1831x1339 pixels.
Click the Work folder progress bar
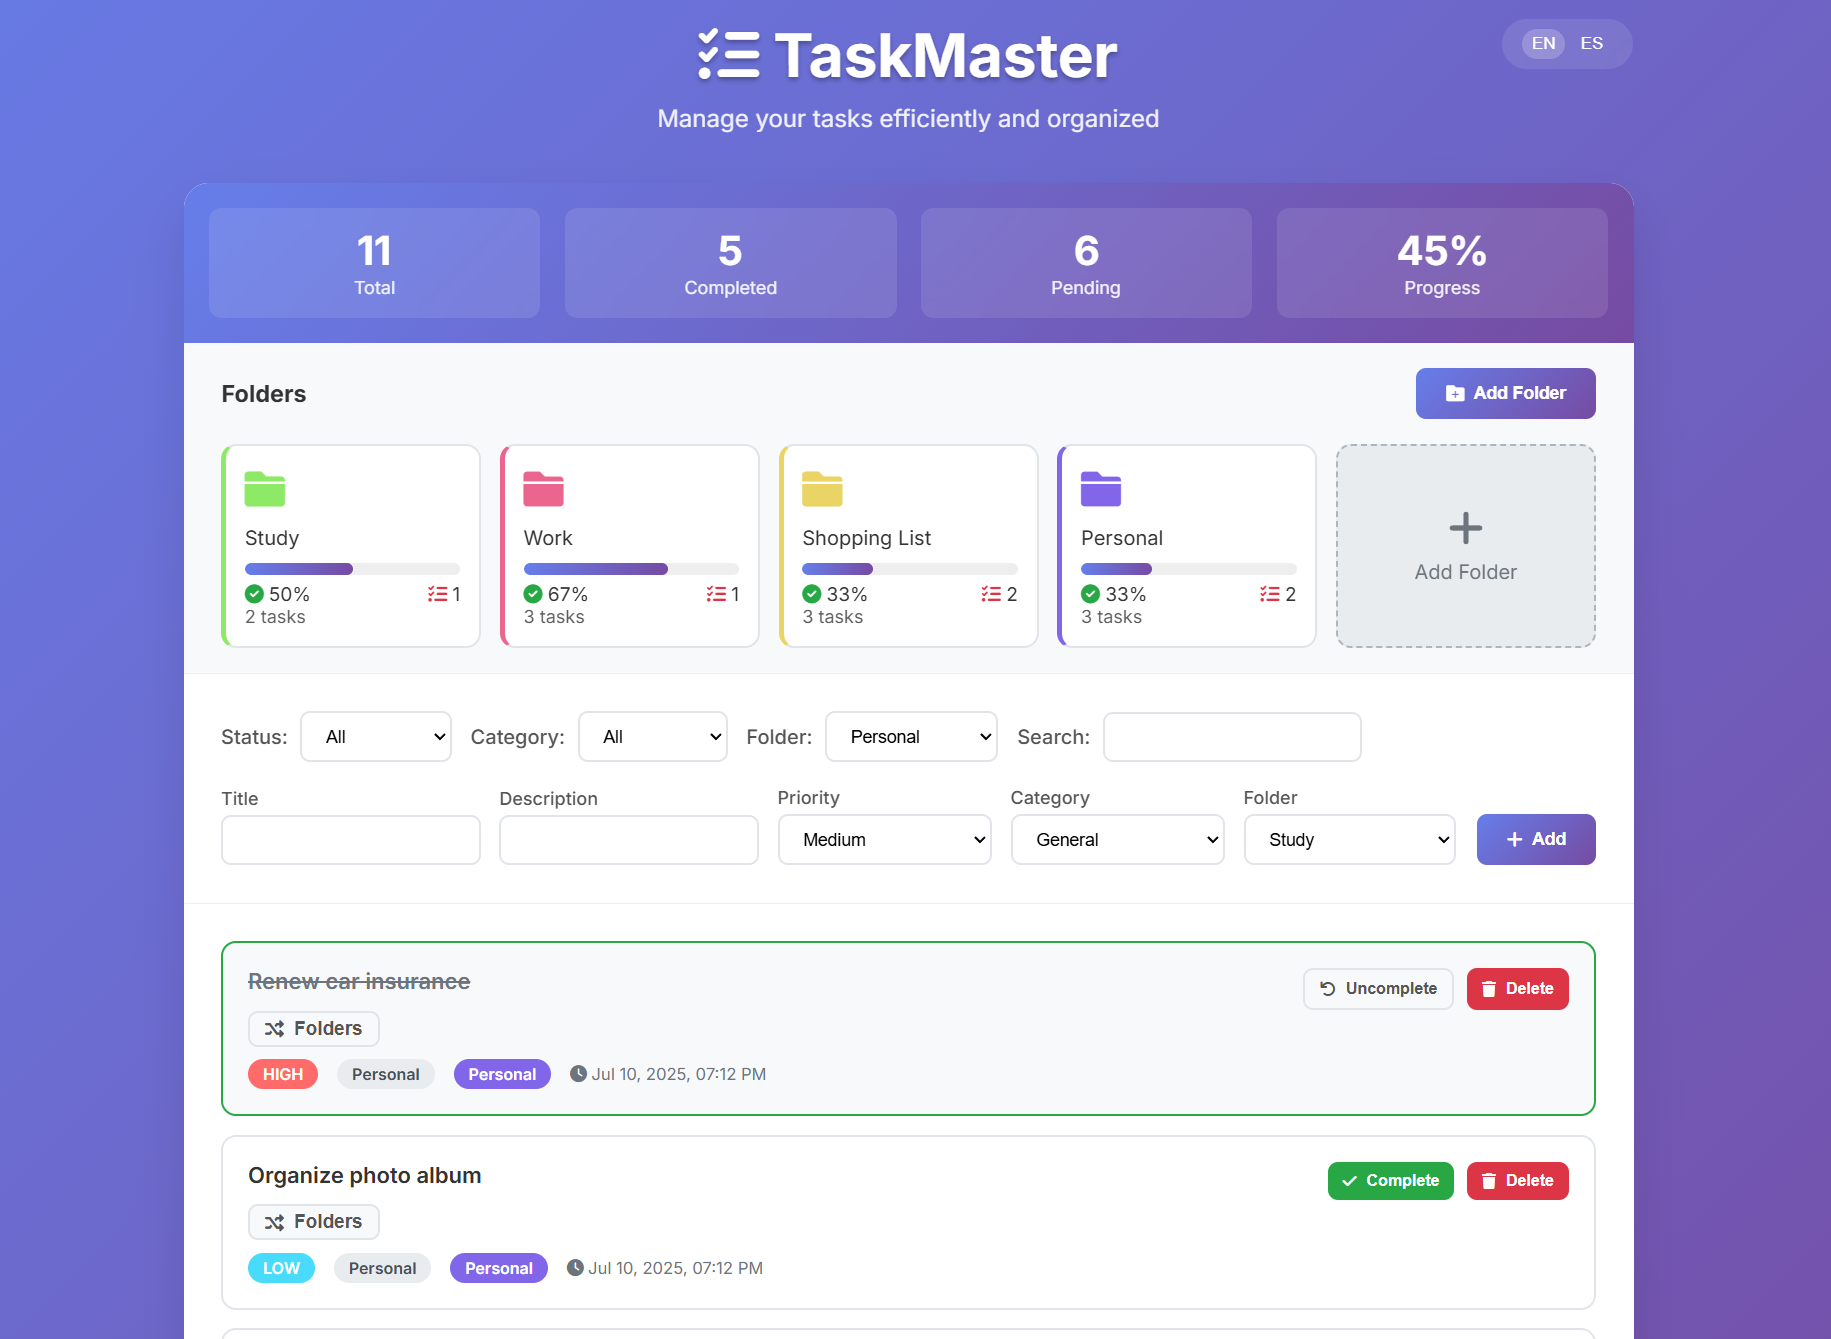click(631, 569)
